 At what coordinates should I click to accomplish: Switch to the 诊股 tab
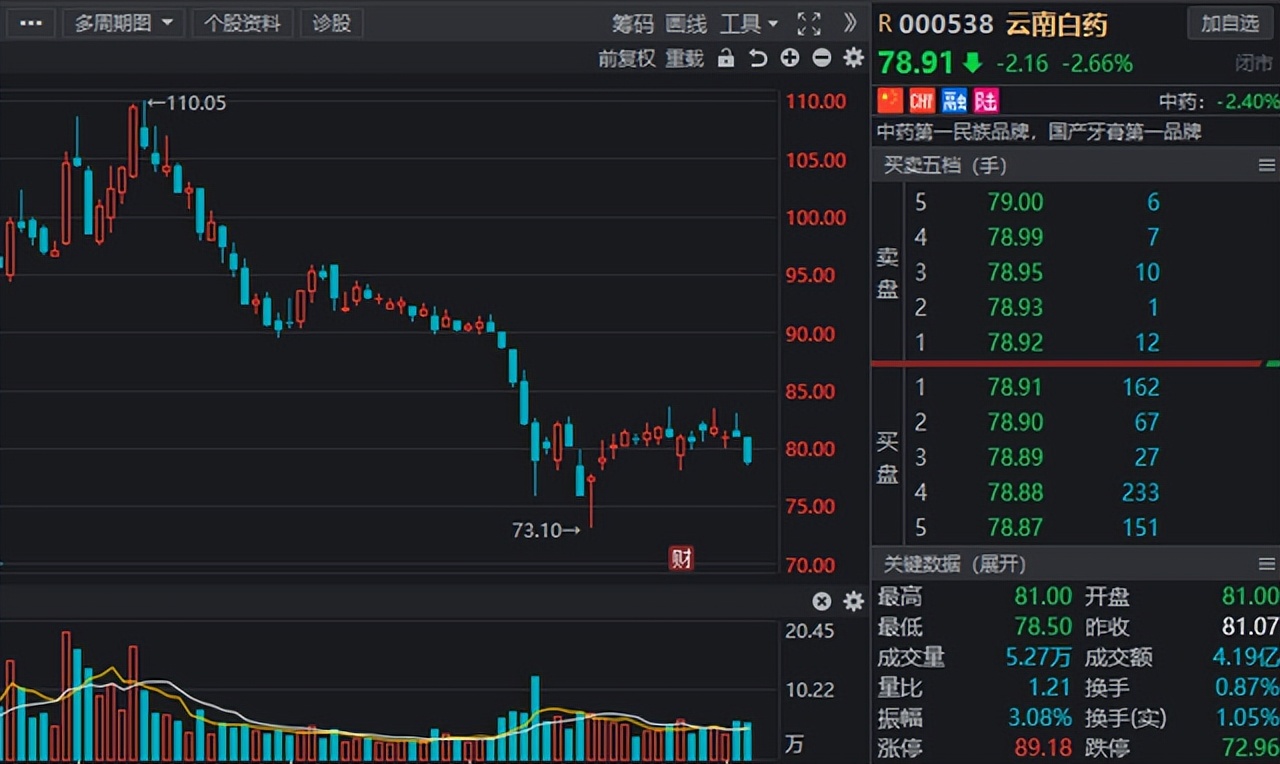pyautogui.click(x=331, y=23)
